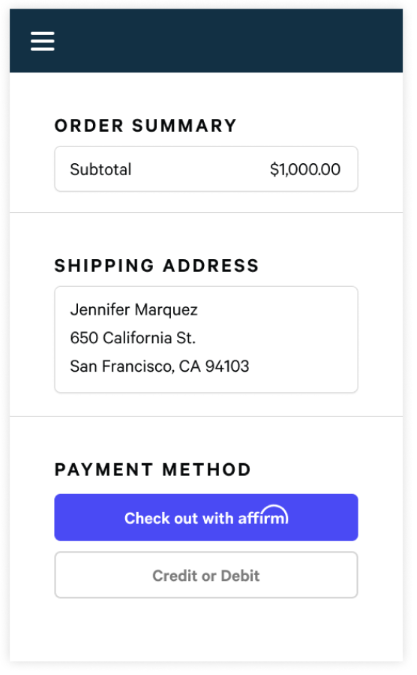Click the word Debit on the payment button
This screenshot has height=675, width=417.
[240, 576]
